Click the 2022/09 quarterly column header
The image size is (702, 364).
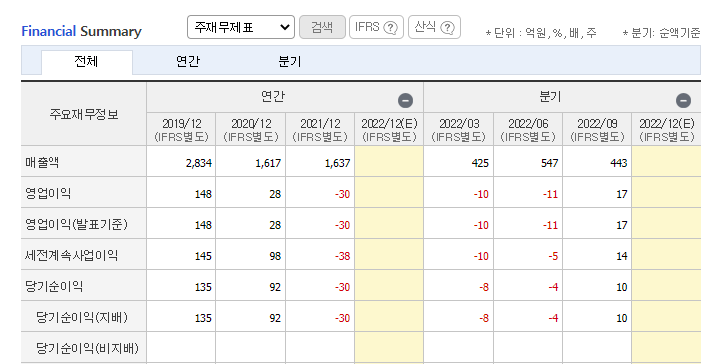click(597, 130)
